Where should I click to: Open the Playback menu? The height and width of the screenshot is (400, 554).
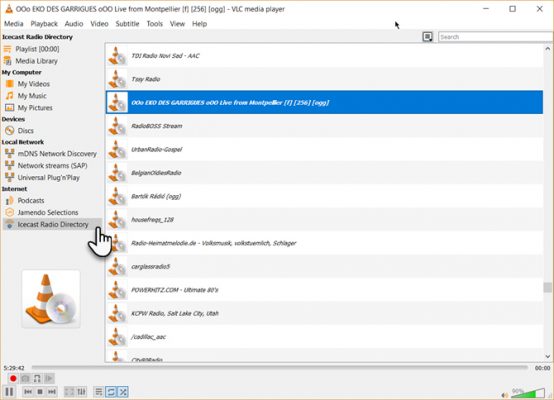pos(44,24)
